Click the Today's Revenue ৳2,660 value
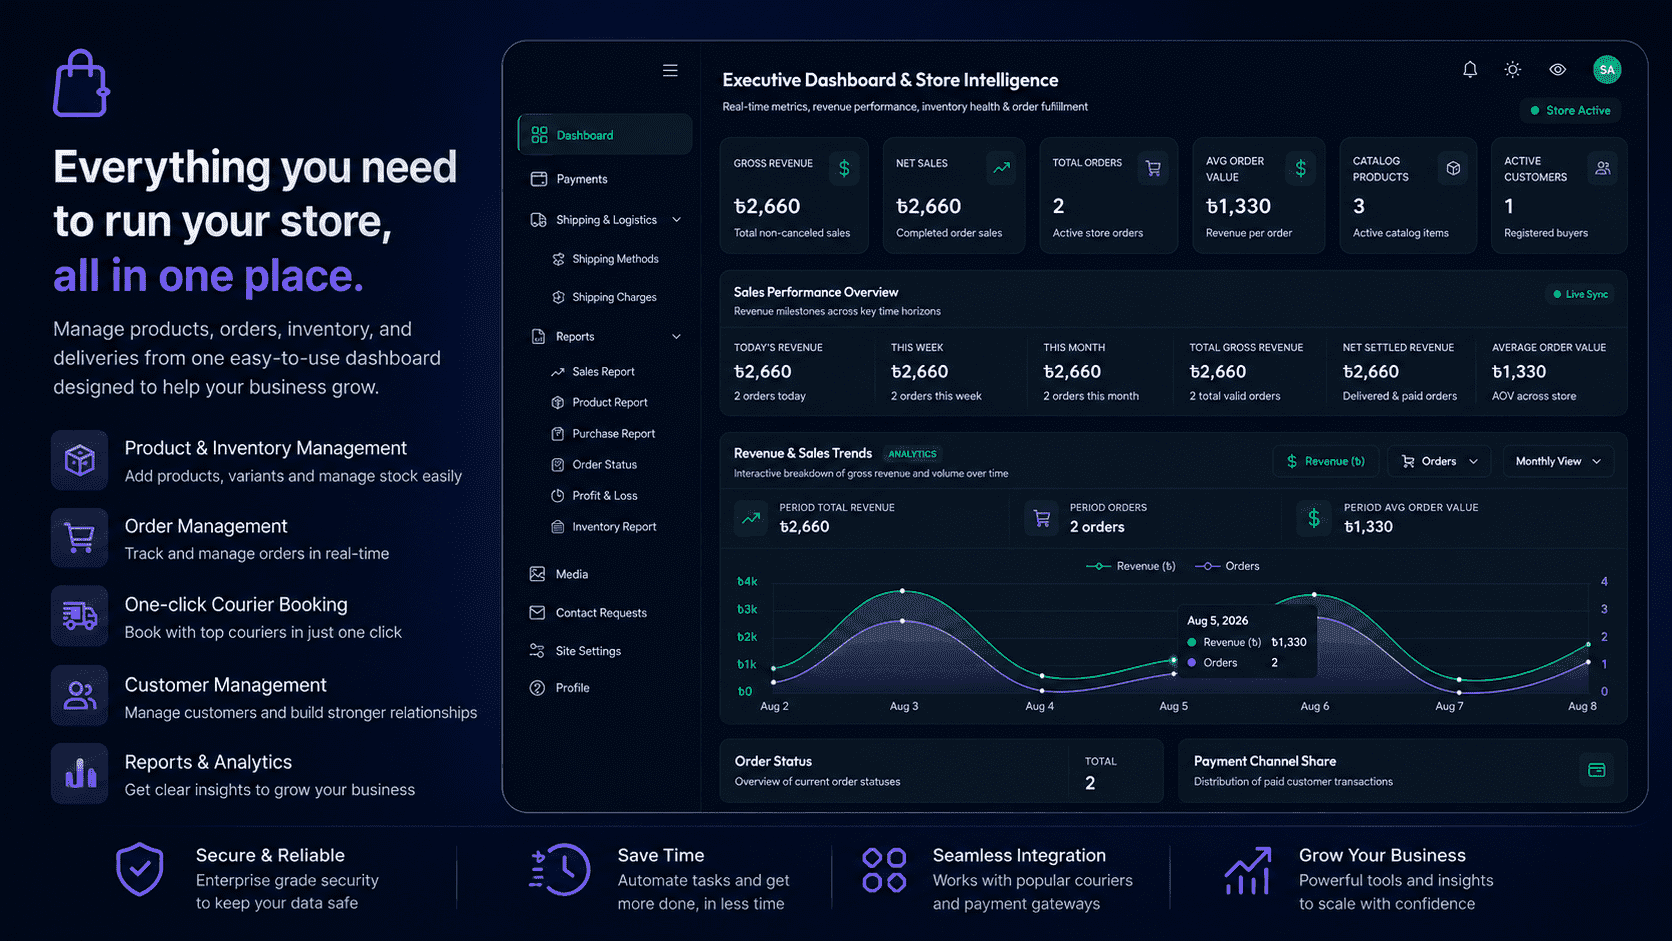The width and height of the screenshot is (1672, 941). tap(763, 372)
